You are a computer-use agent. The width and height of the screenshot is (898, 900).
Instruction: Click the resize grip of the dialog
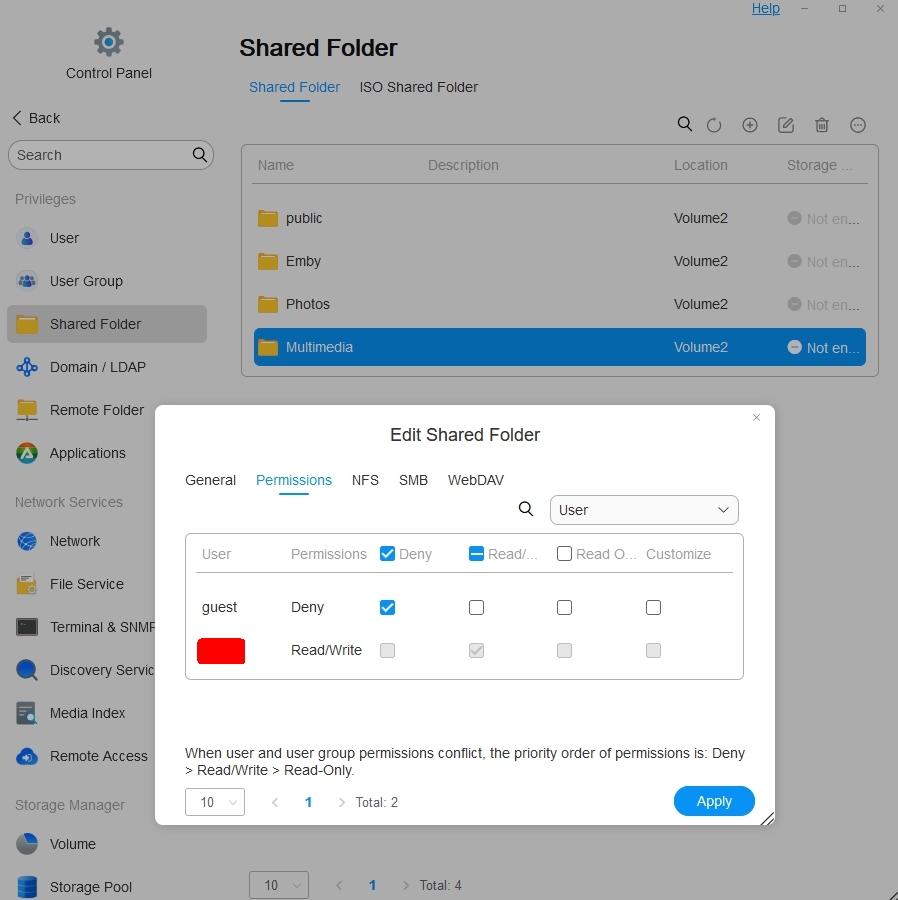coord(767,818)
